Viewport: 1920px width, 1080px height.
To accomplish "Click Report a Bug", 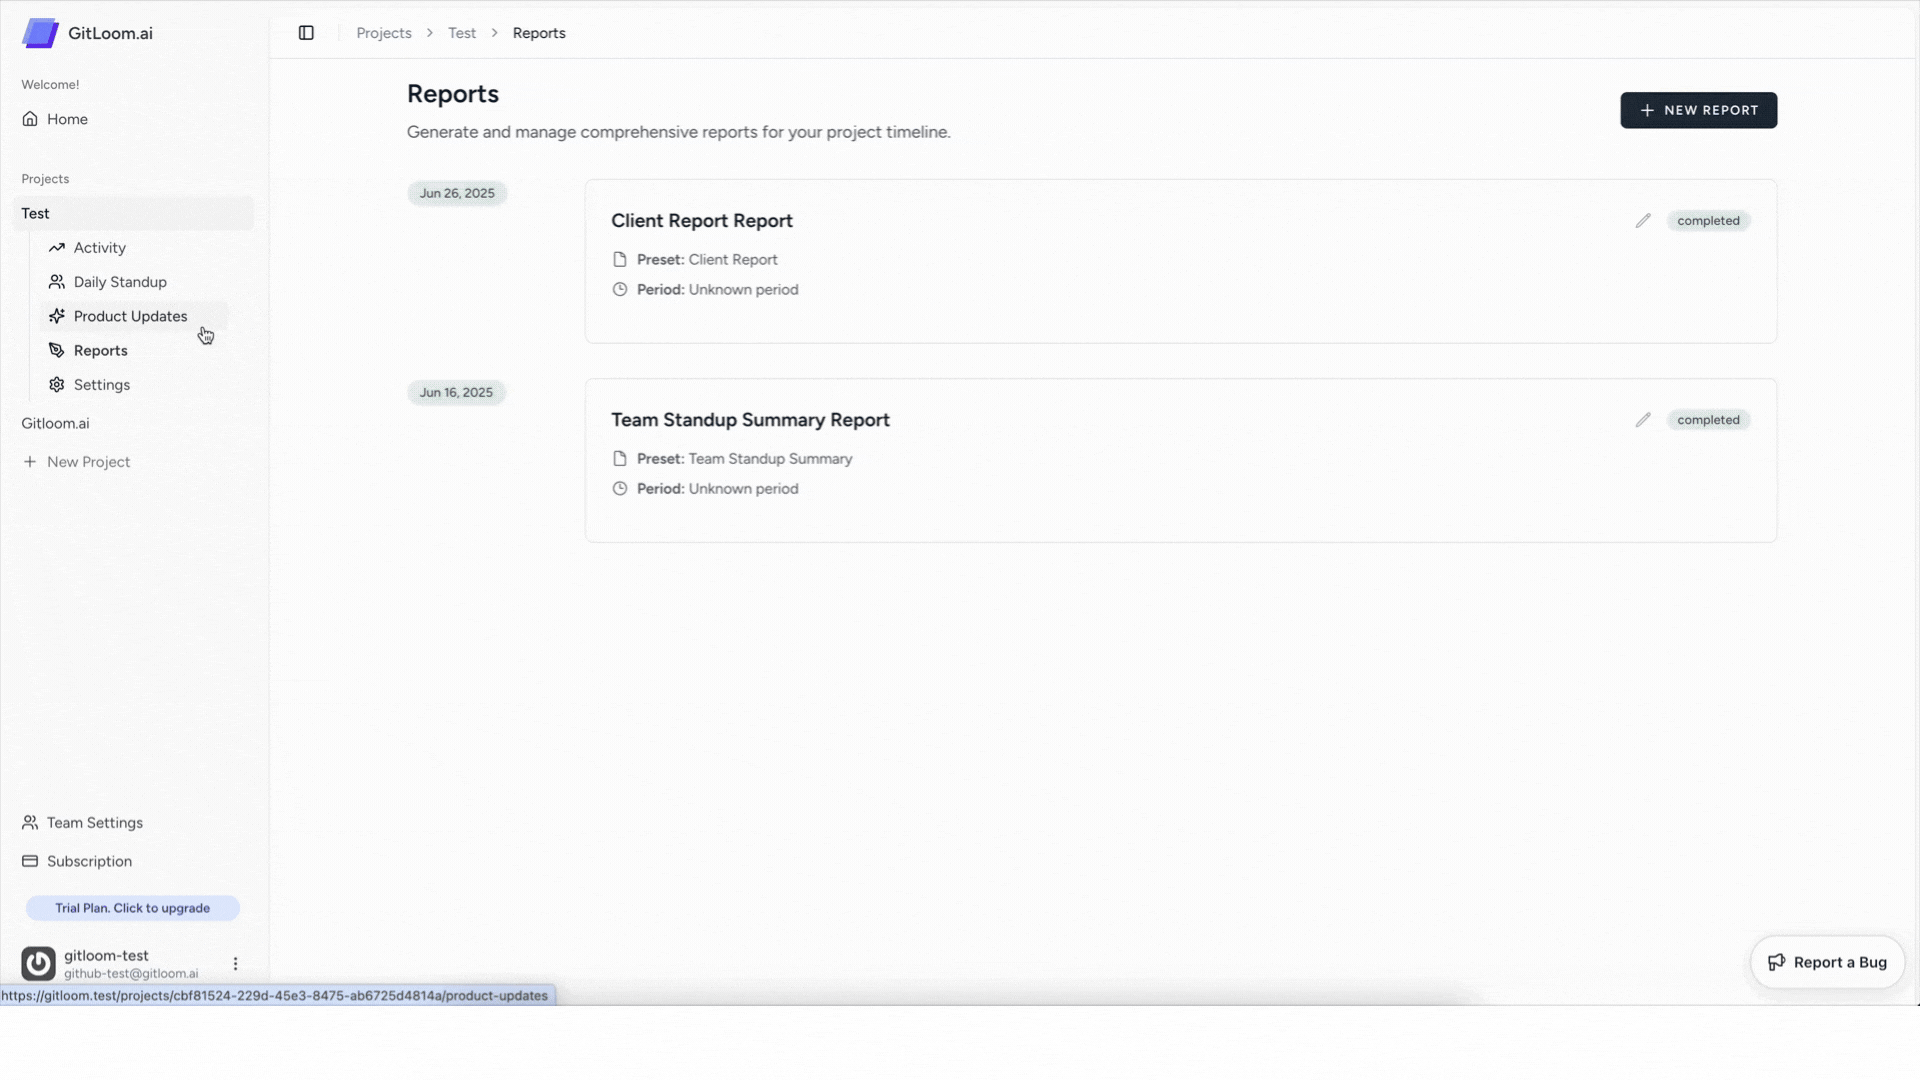I will (x=1828, y=962).
